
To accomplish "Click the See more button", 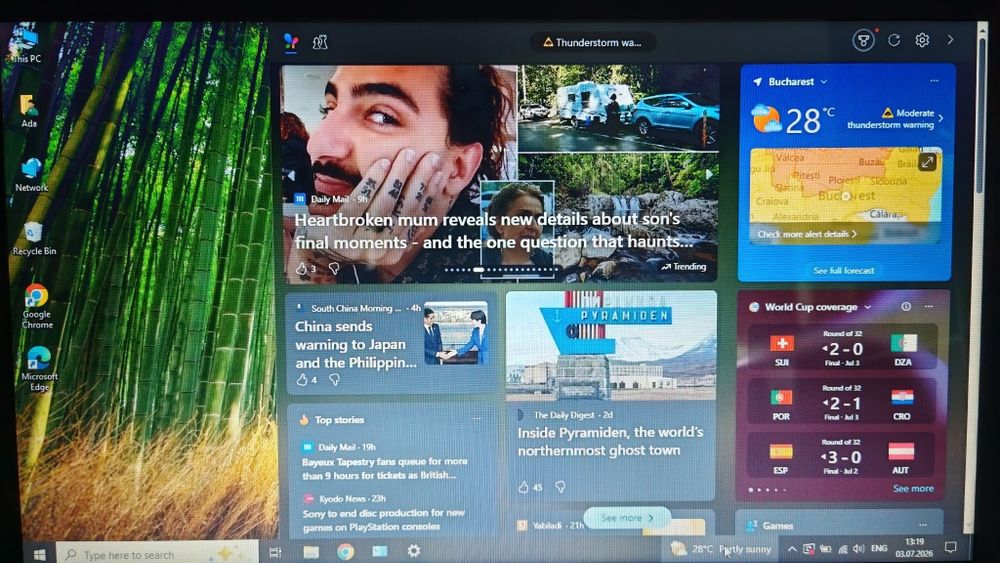I will (x=626, y=518).
